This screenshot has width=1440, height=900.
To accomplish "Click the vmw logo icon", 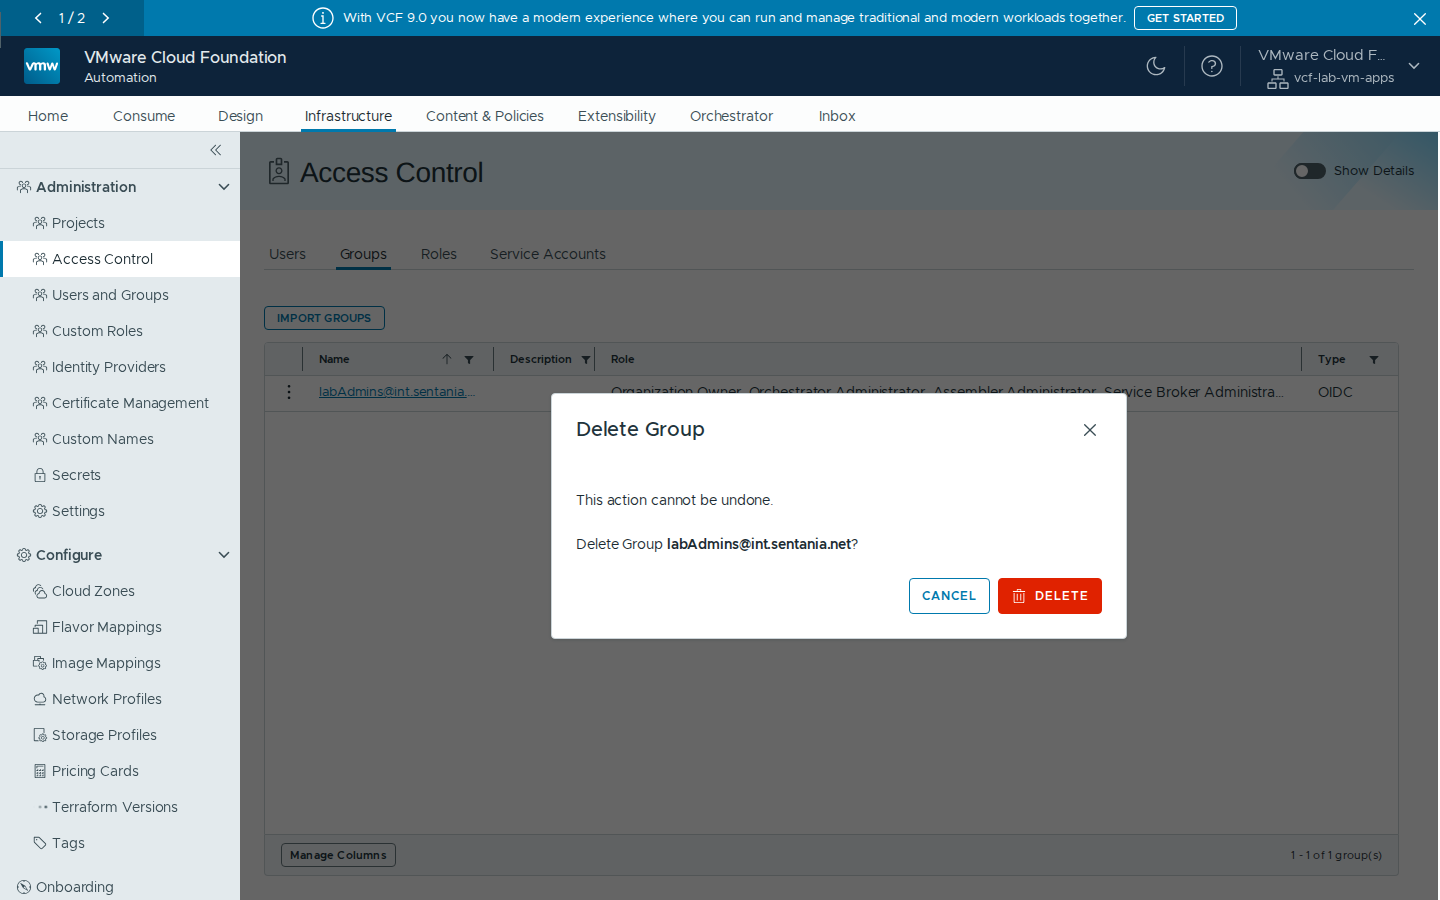I will tap(42, 66).
